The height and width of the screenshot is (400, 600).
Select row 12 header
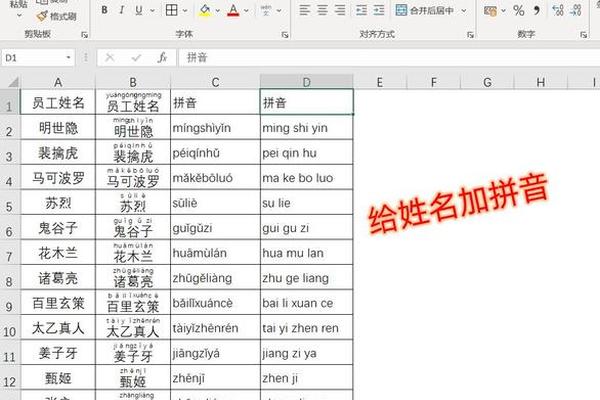point(10,378)
